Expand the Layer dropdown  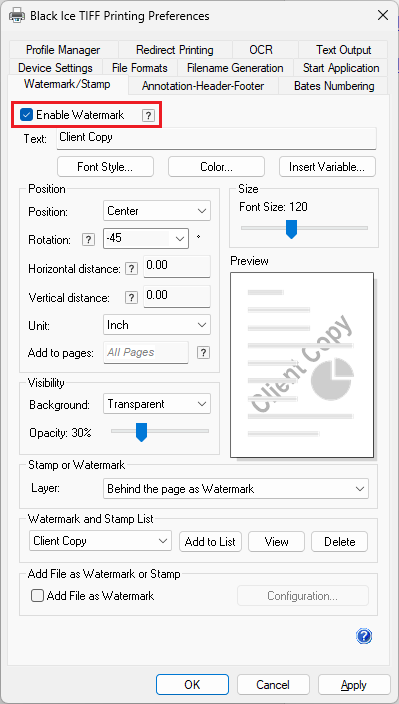pyautogui.click(x=236, y=488)
